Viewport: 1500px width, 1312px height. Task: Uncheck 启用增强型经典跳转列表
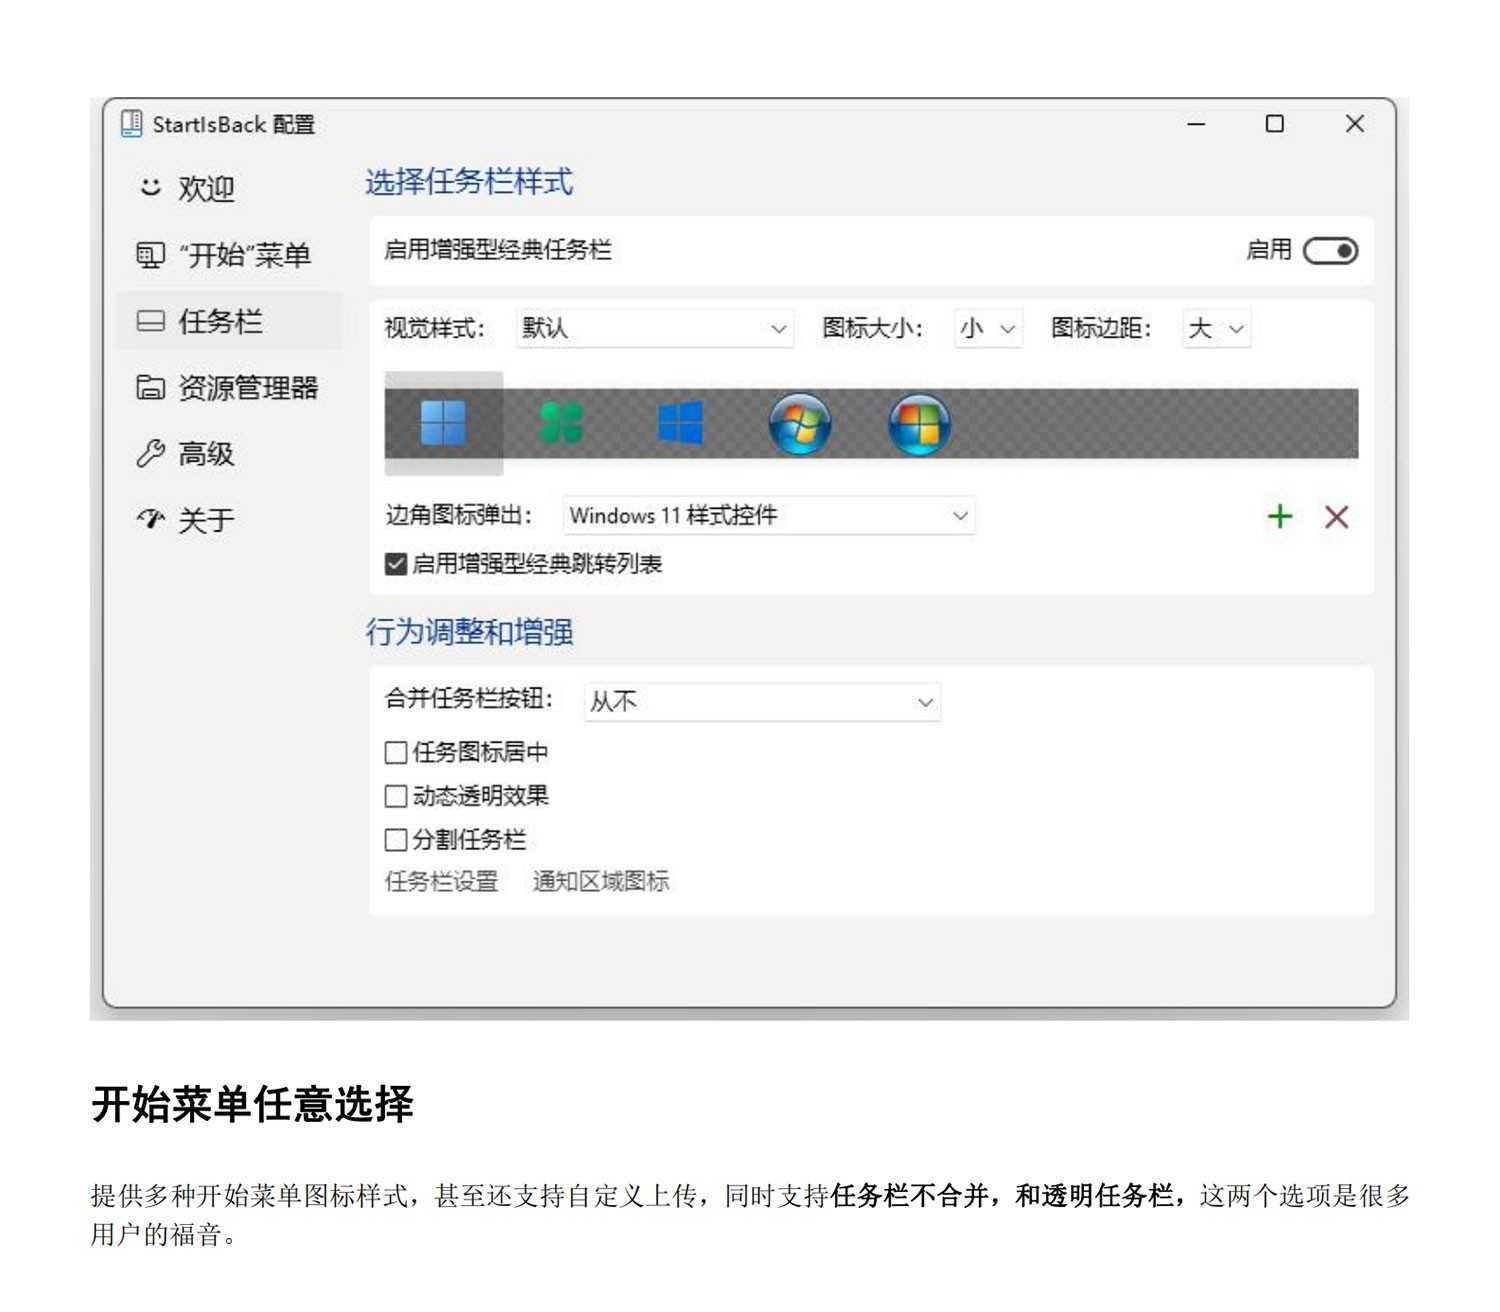point(396,564)
